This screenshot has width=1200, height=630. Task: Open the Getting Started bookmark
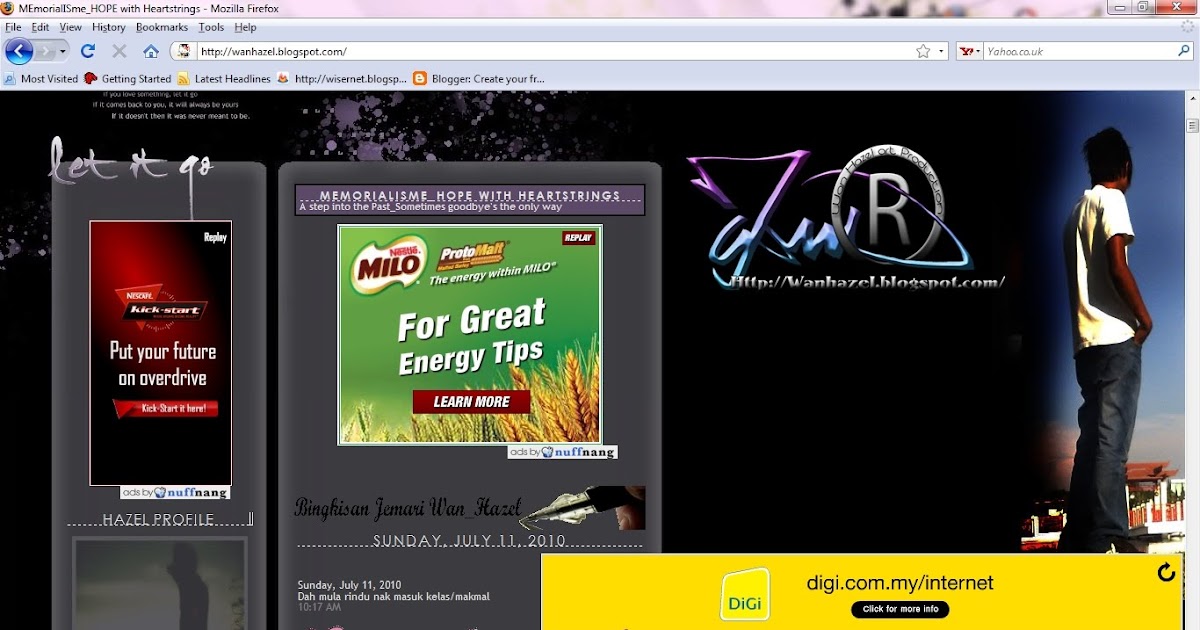click(128, 78)
